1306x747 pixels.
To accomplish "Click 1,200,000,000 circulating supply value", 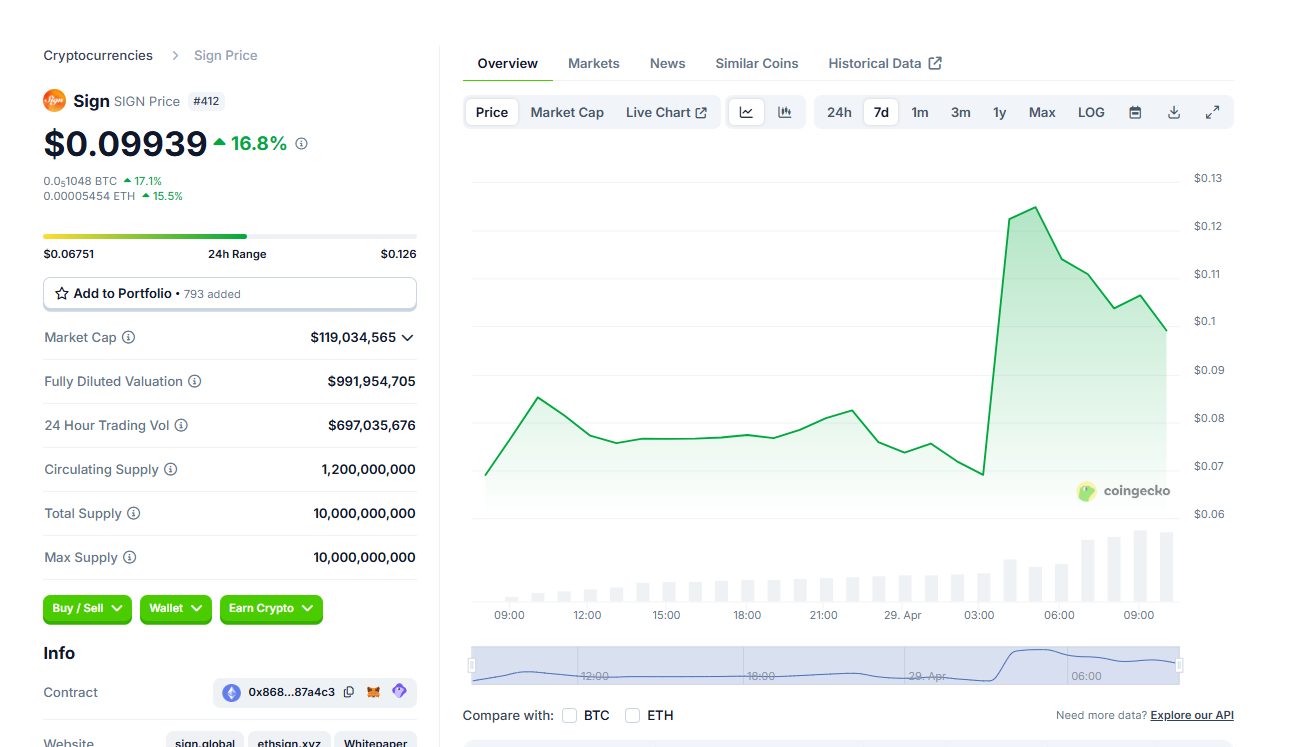I will (368, 469).
